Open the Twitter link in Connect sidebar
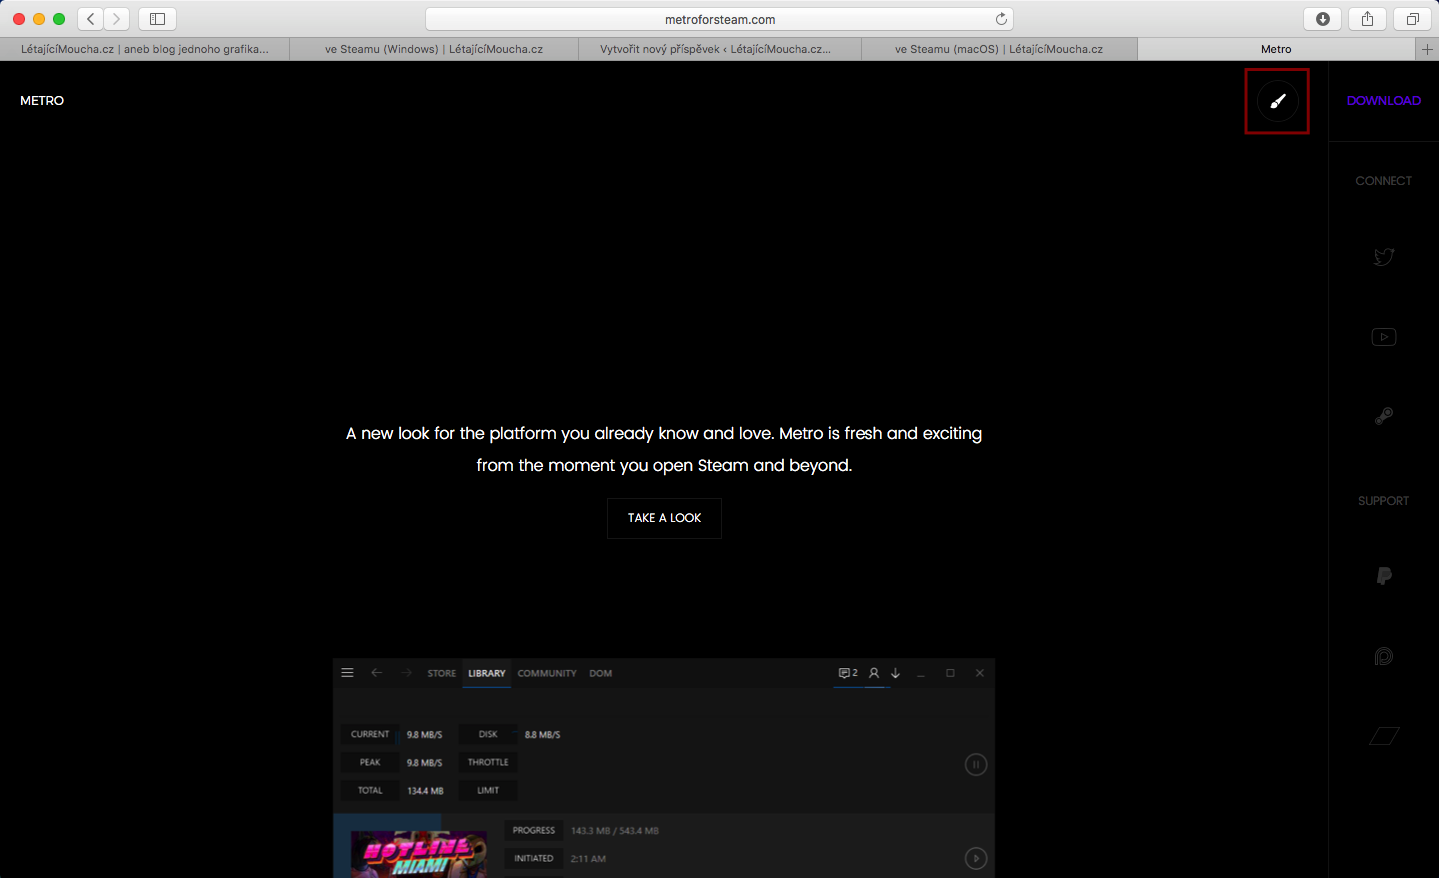The width and height of the screenshot is (1439, 878). pyautogui.click(x=1384, y=257)
